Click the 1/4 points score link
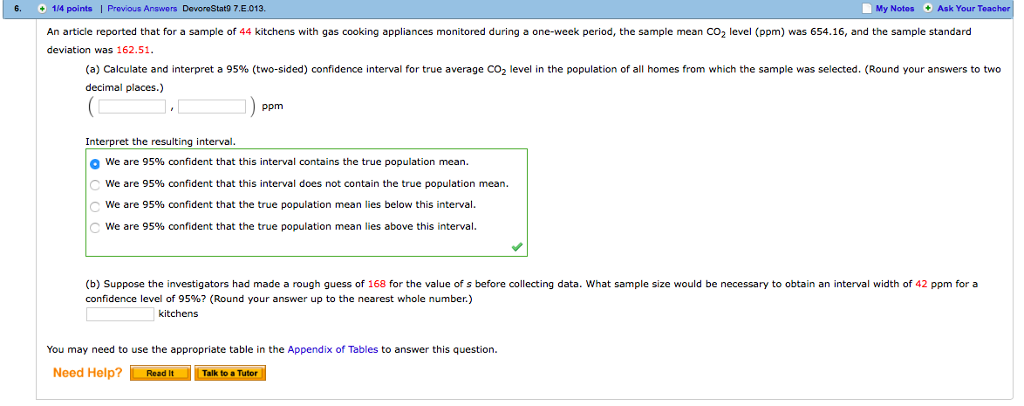 (x=71, y=8)
